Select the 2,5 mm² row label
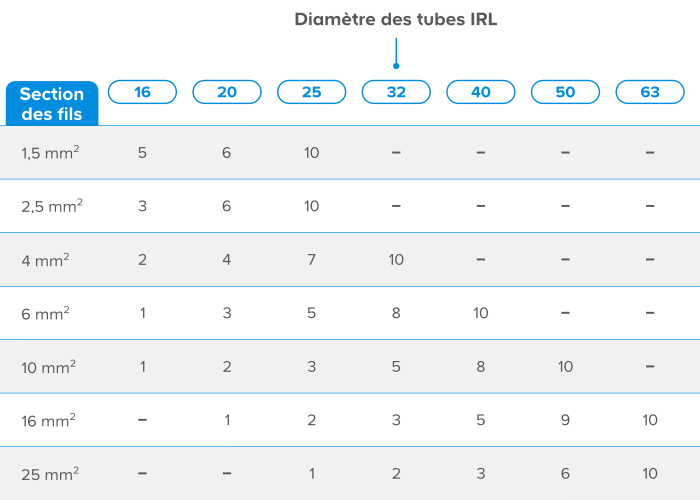This screenshot has width=700, height=500. pyautogui.click(x=52, y=206)
